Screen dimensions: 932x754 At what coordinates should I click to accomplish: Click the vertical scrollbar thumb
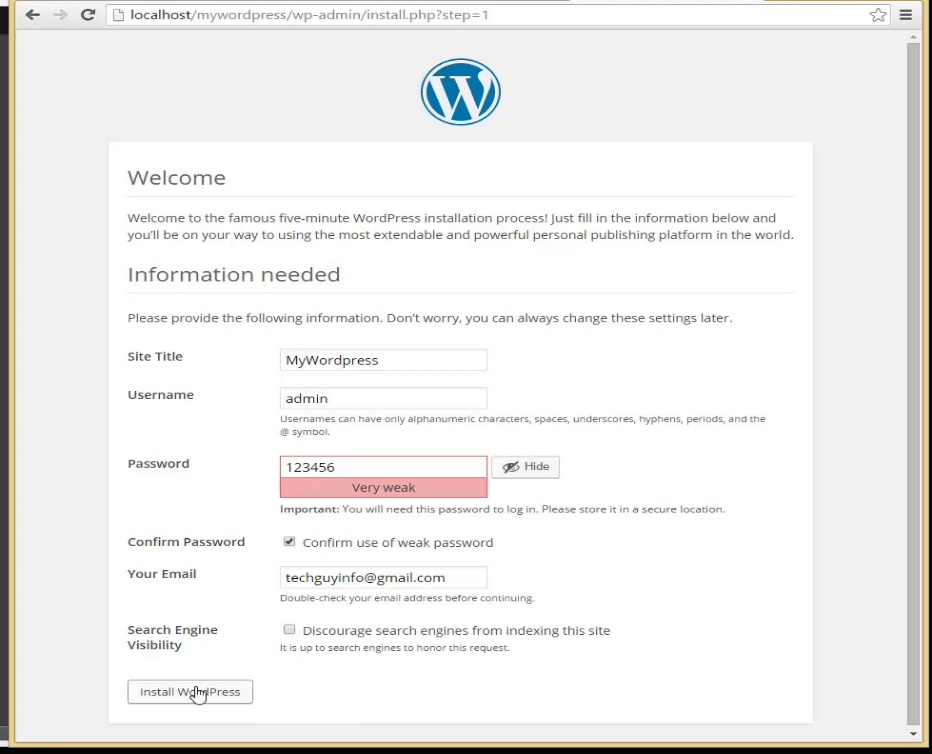tap(914, 383)
